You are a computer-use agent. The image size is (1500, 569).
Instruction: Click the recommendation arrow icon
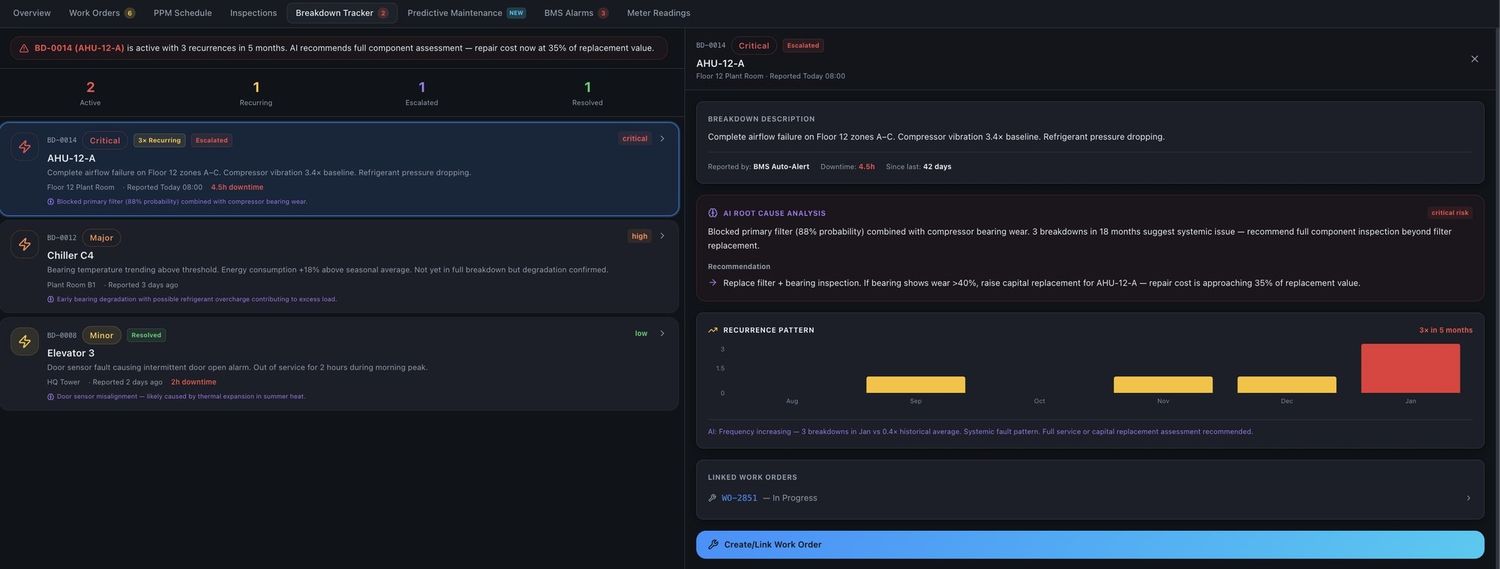(713, 283)
